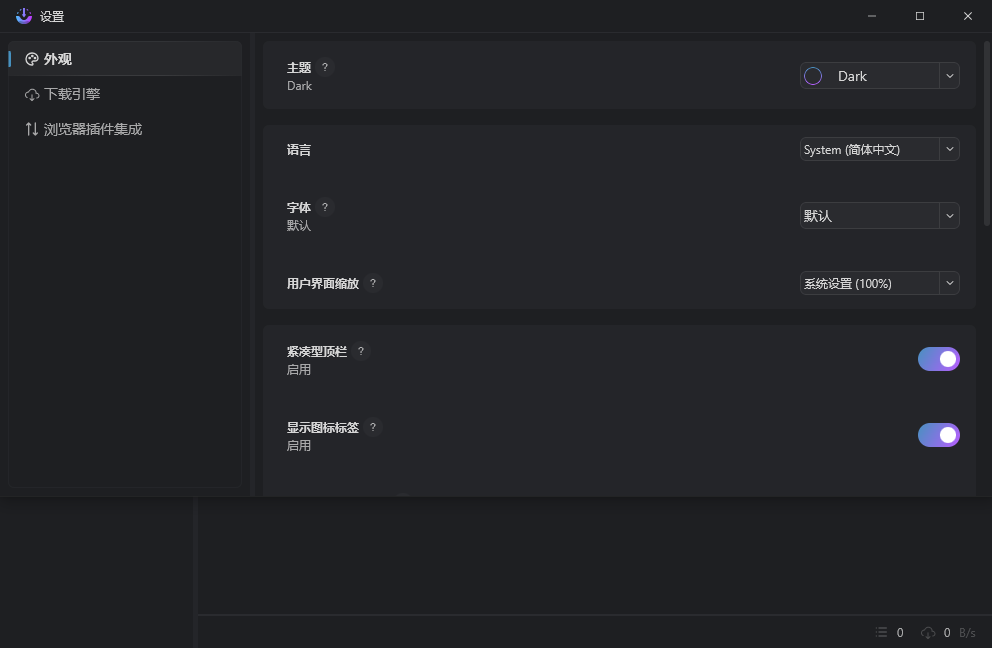992x648 pixels.
Task: Click the Motrix logo in the title bar
Action: (22, 16)
